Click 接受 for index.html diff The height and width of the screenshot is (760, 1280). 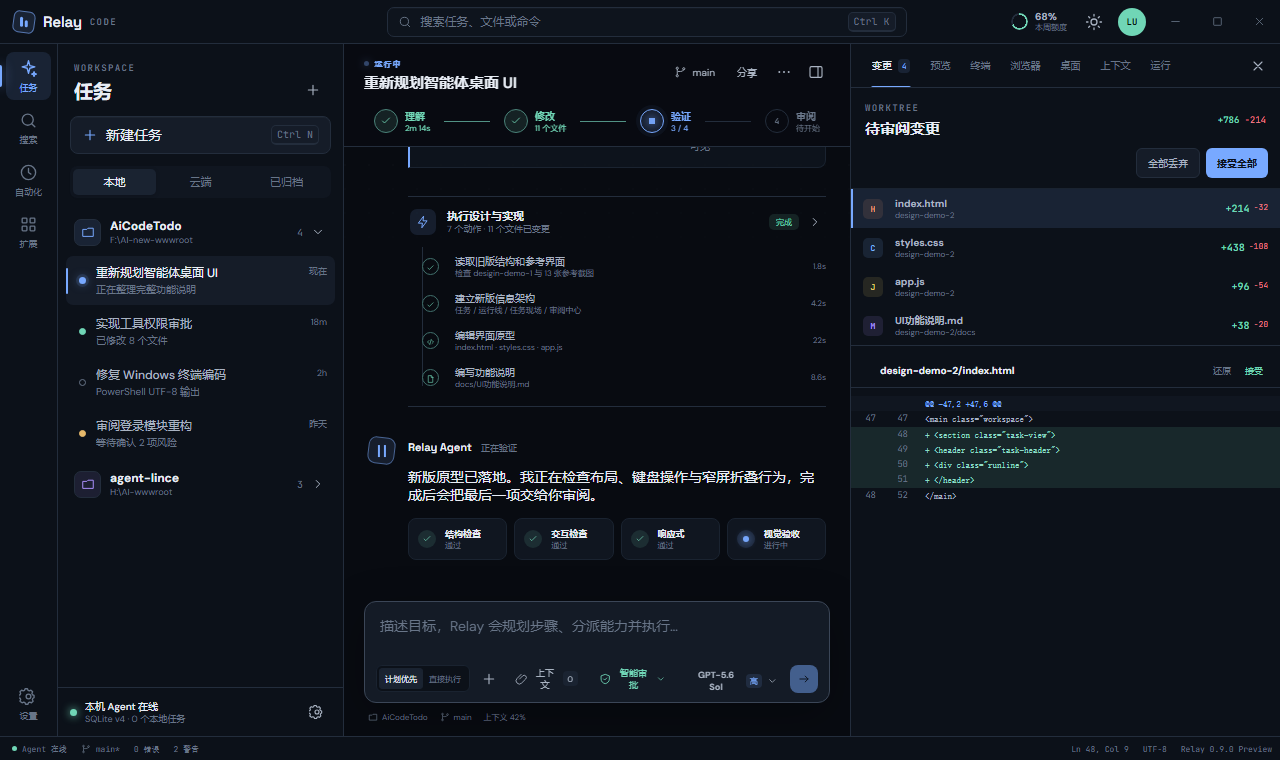click(x=1254, y=371)
